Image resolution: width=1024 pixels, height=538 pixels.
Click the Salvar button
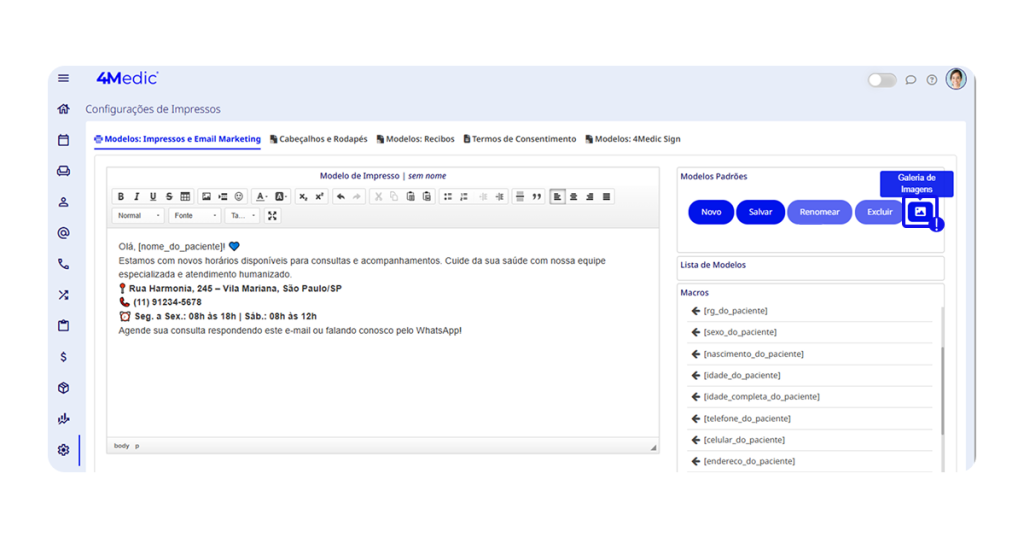(760, 212)
